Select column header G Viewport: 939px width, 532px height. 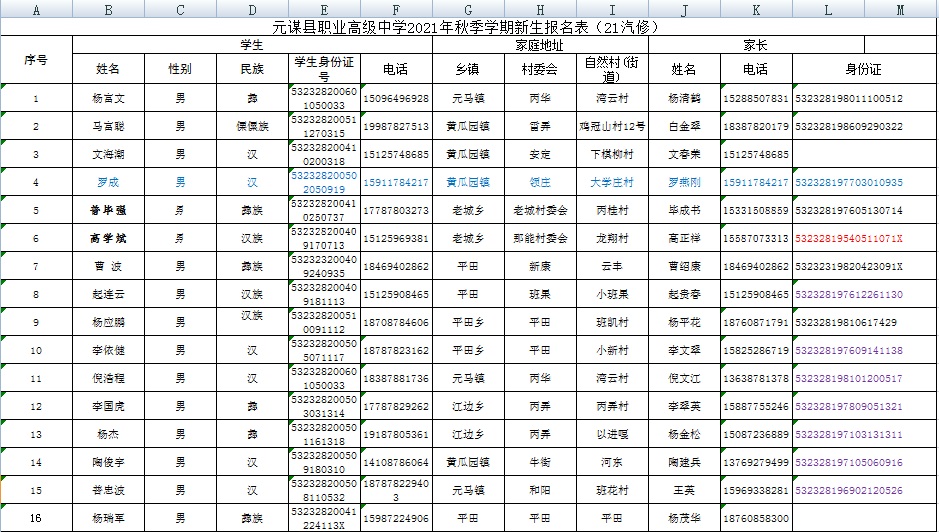tap(468, 10)
